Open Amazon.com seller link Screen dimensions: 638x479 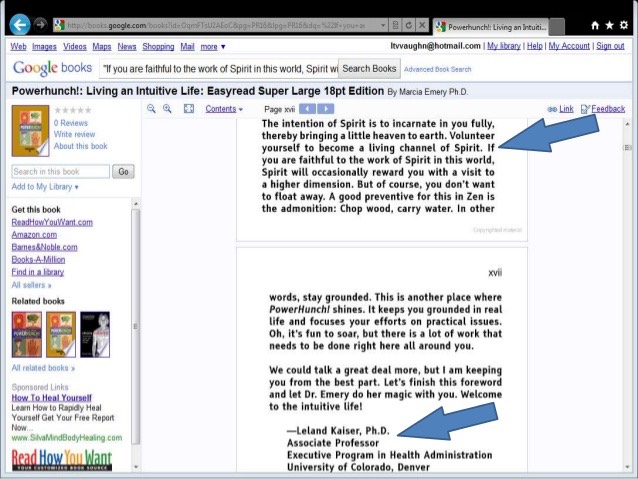(x=34, y=235)
